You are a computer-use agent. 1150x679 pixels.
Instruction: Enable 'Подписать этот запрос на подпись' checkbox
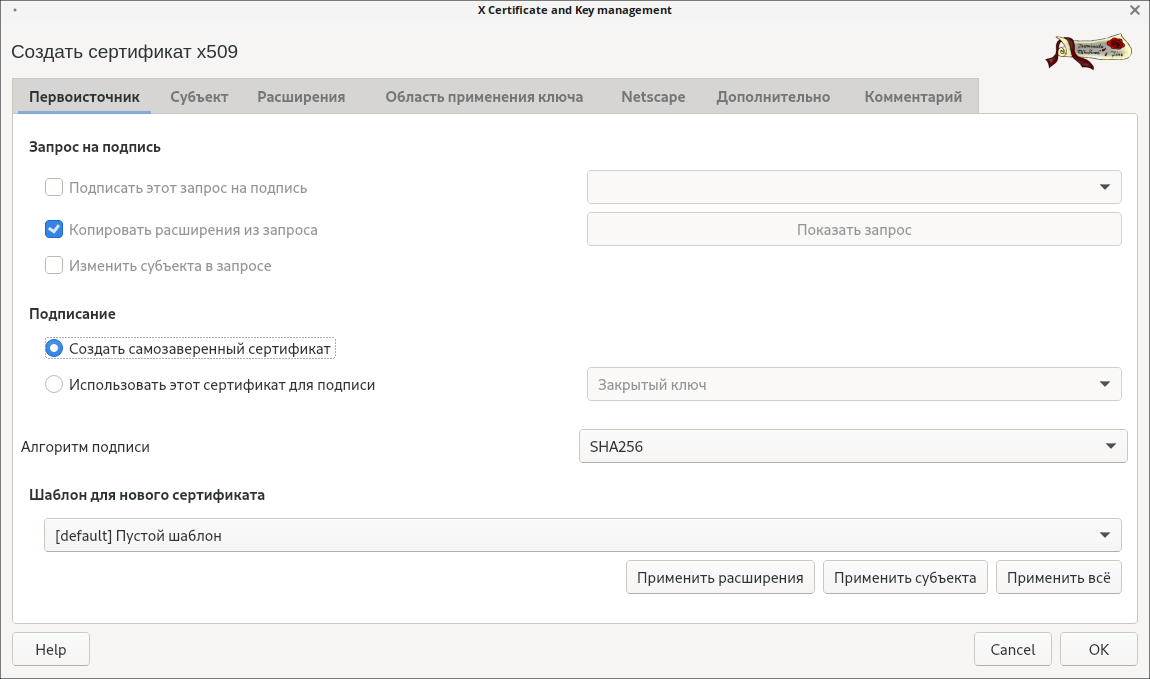pyautogui.click(x=55, y=187)
